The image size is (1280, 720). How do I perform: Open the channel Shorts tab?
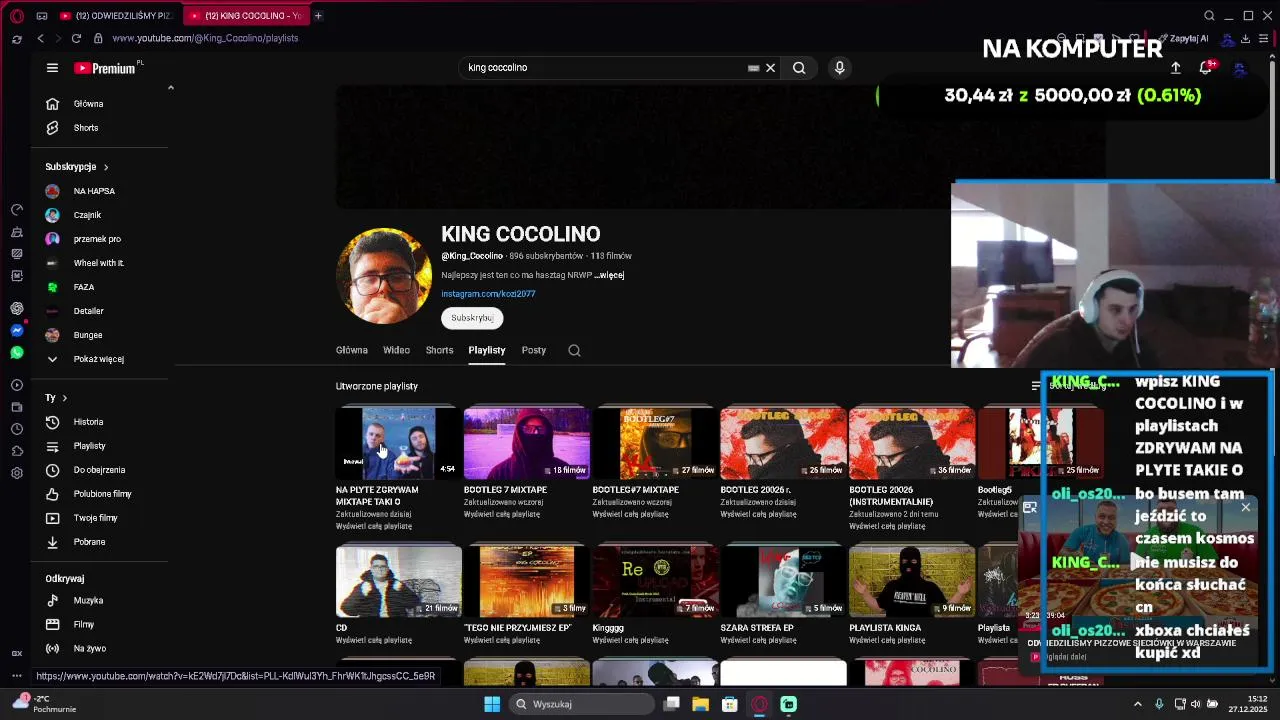[x=439, y=350]
